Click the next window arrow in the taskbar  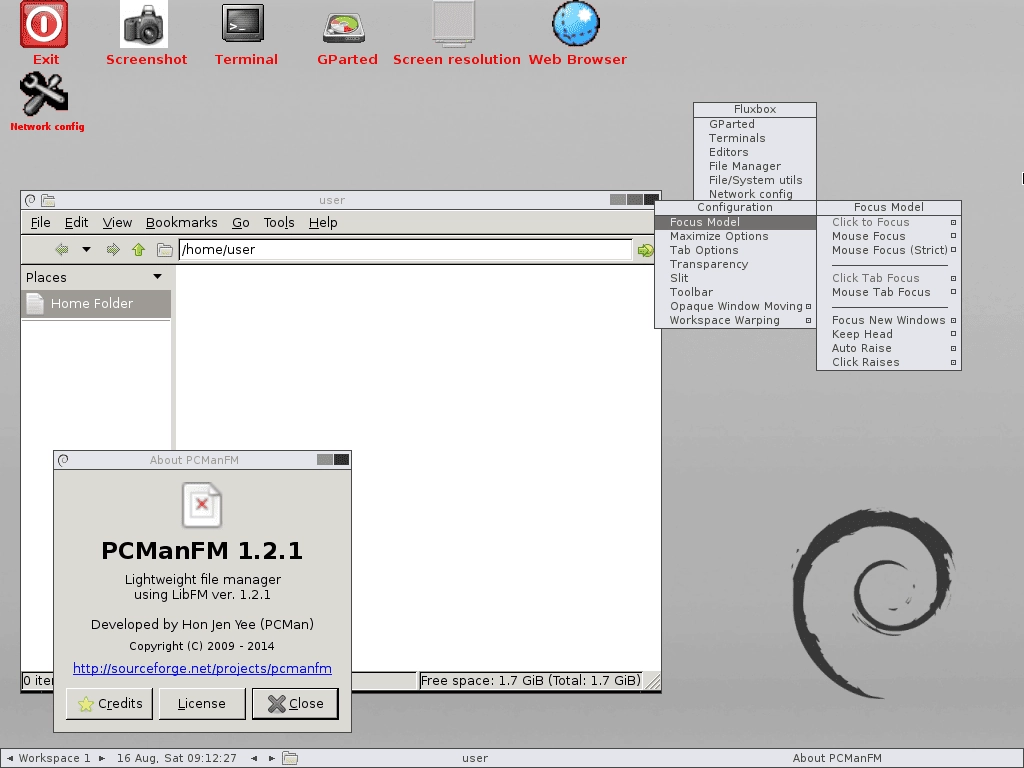click(x=272, y=758)
